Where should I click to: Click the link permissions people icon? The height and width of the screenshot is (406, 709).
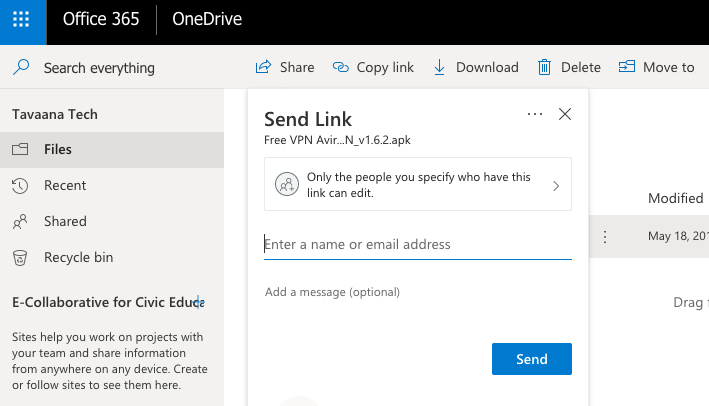[287, 184]
